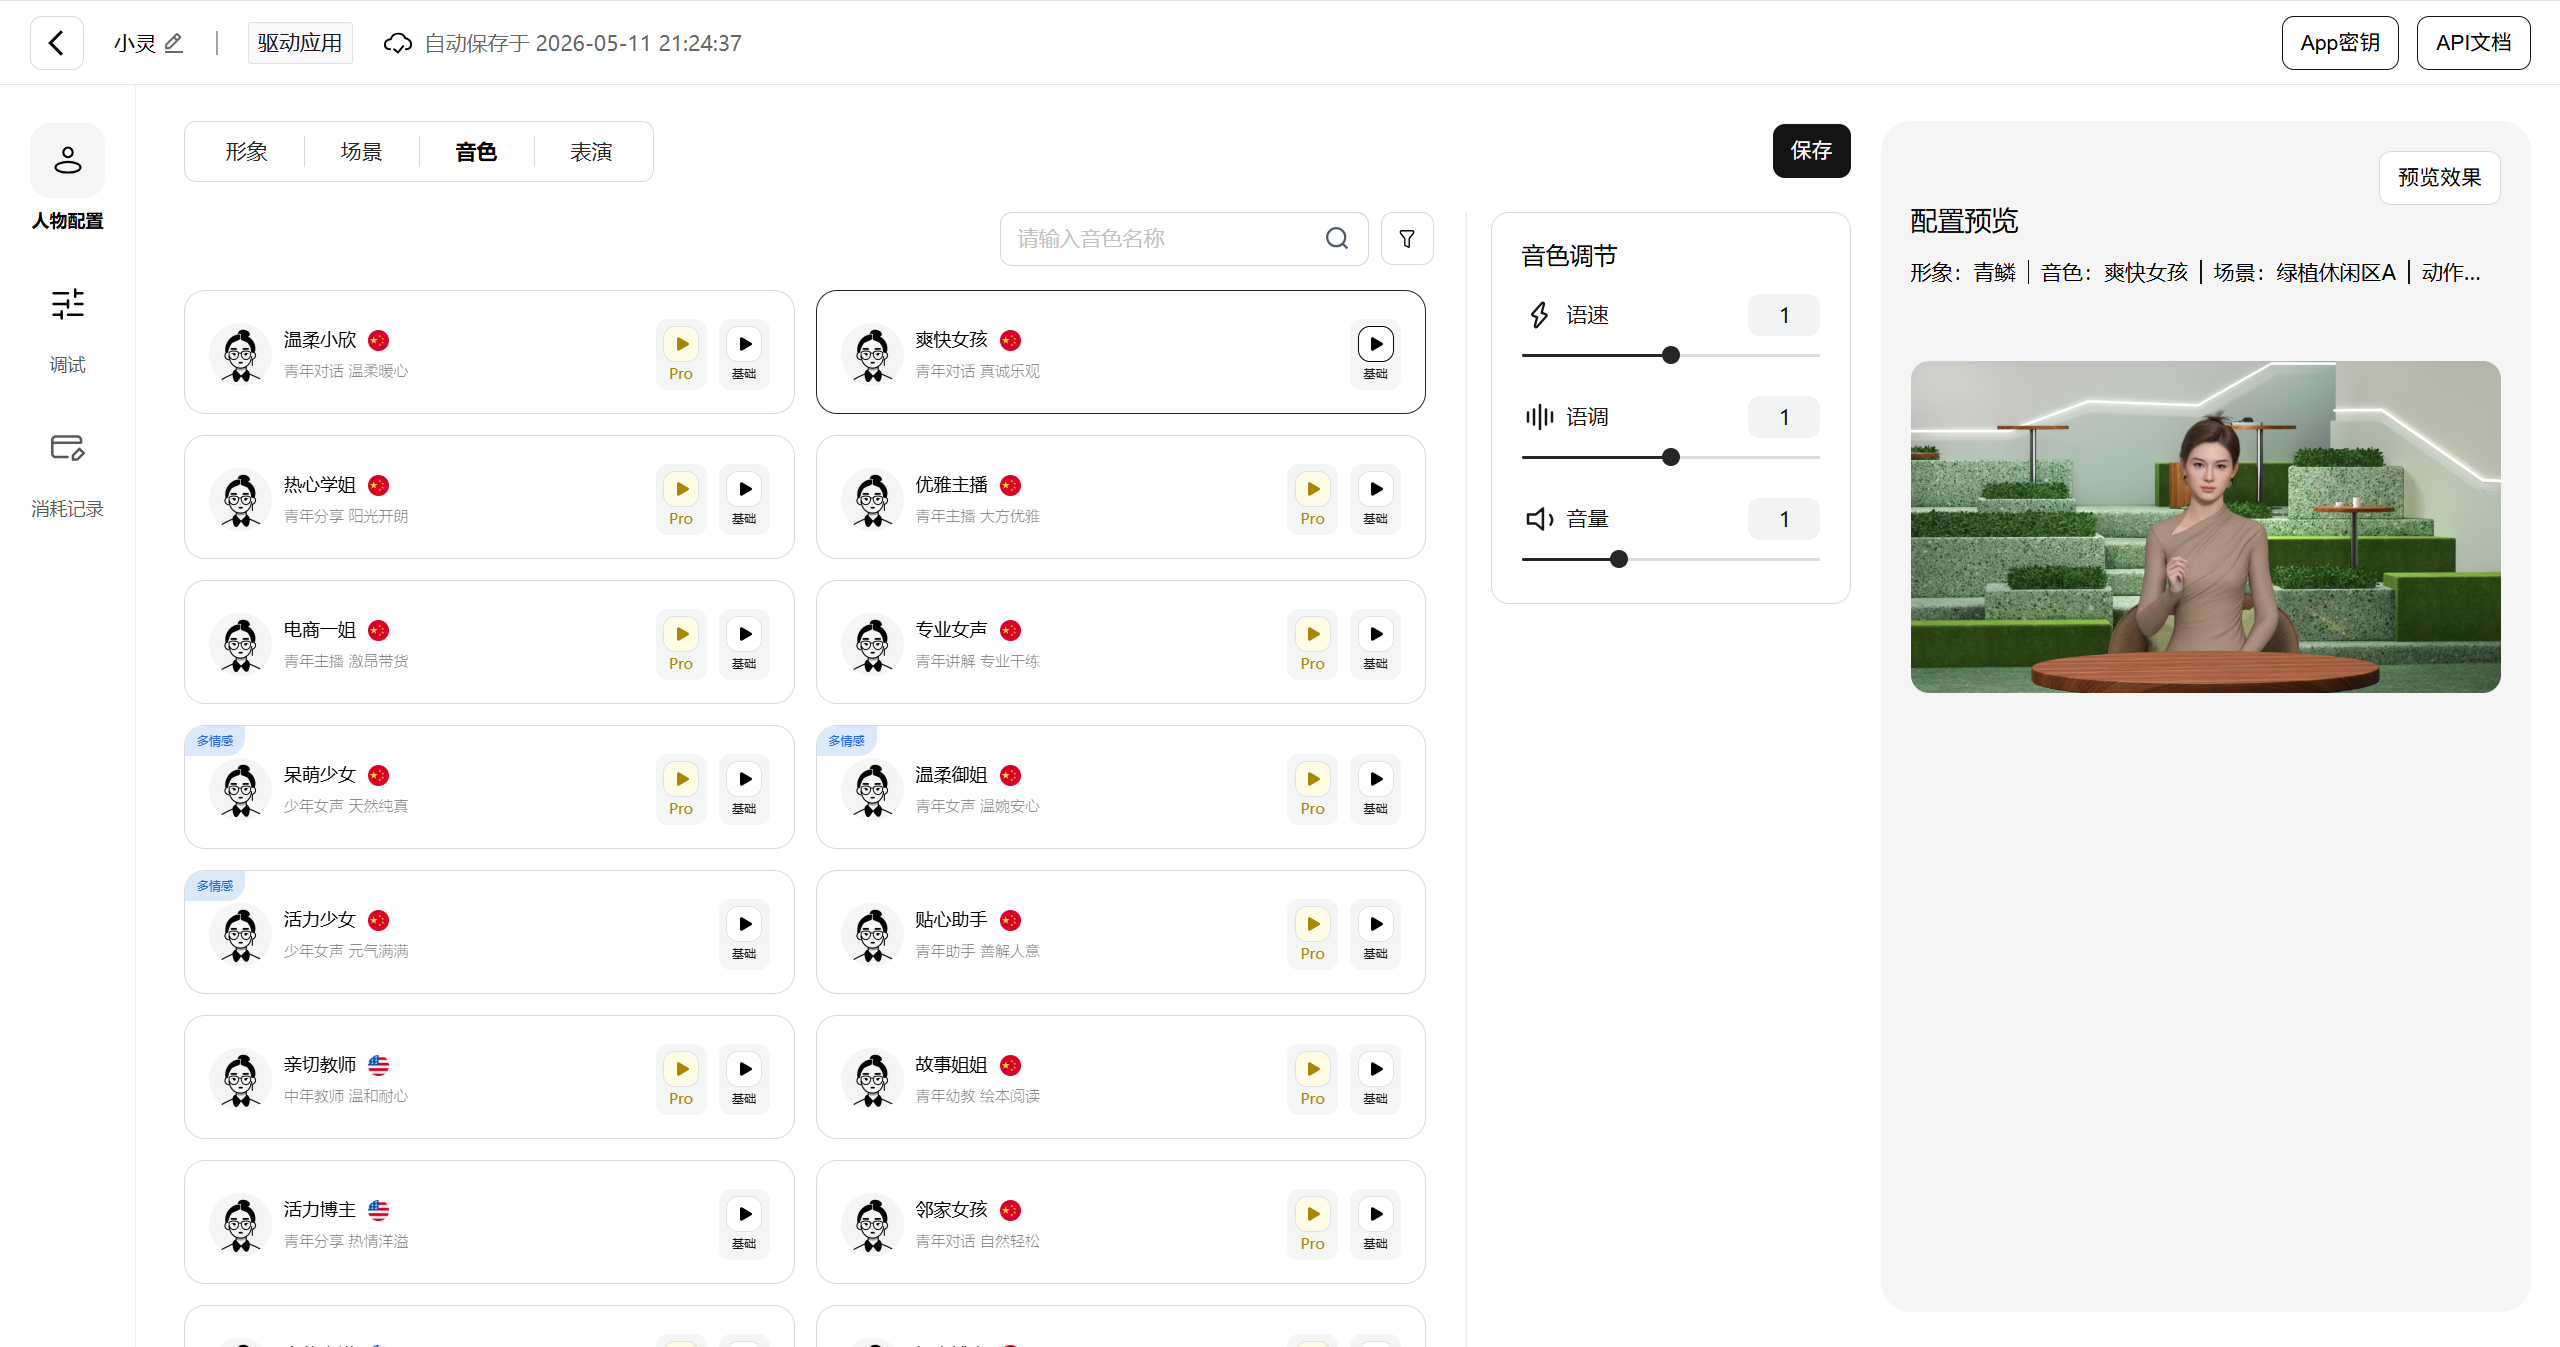Adjust the 语速 slider handle

pyautogui.click(x=1670, y=355)
